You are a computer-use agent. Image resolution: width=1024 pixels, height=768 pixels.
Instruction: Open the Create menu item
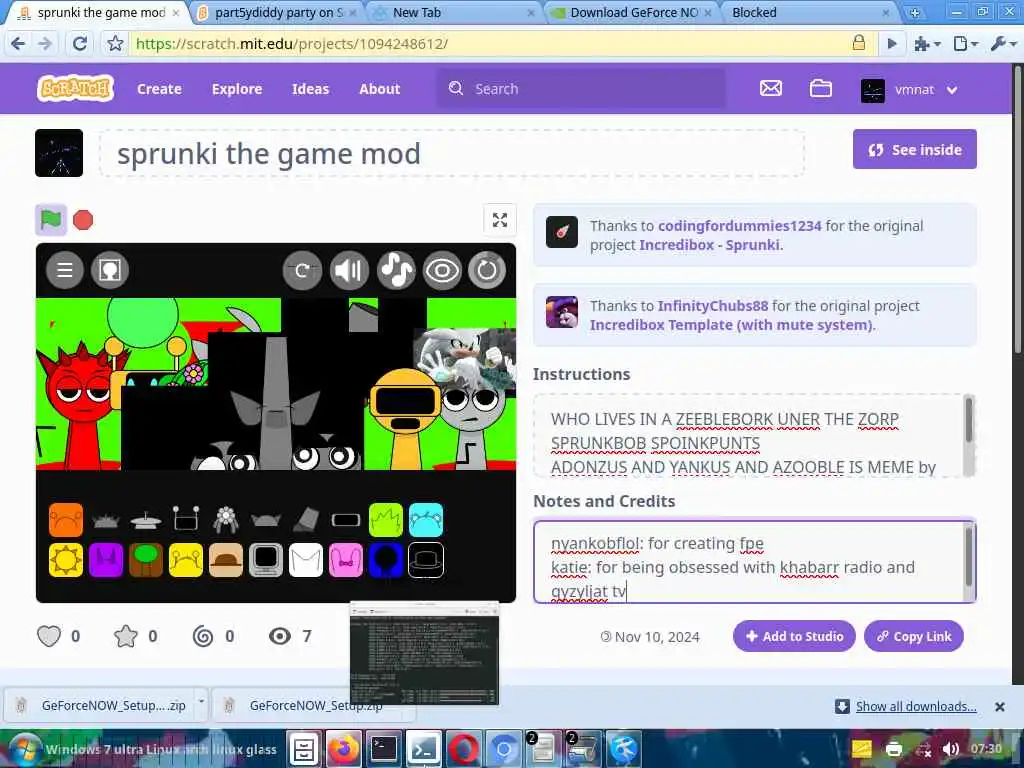point(159,89)
